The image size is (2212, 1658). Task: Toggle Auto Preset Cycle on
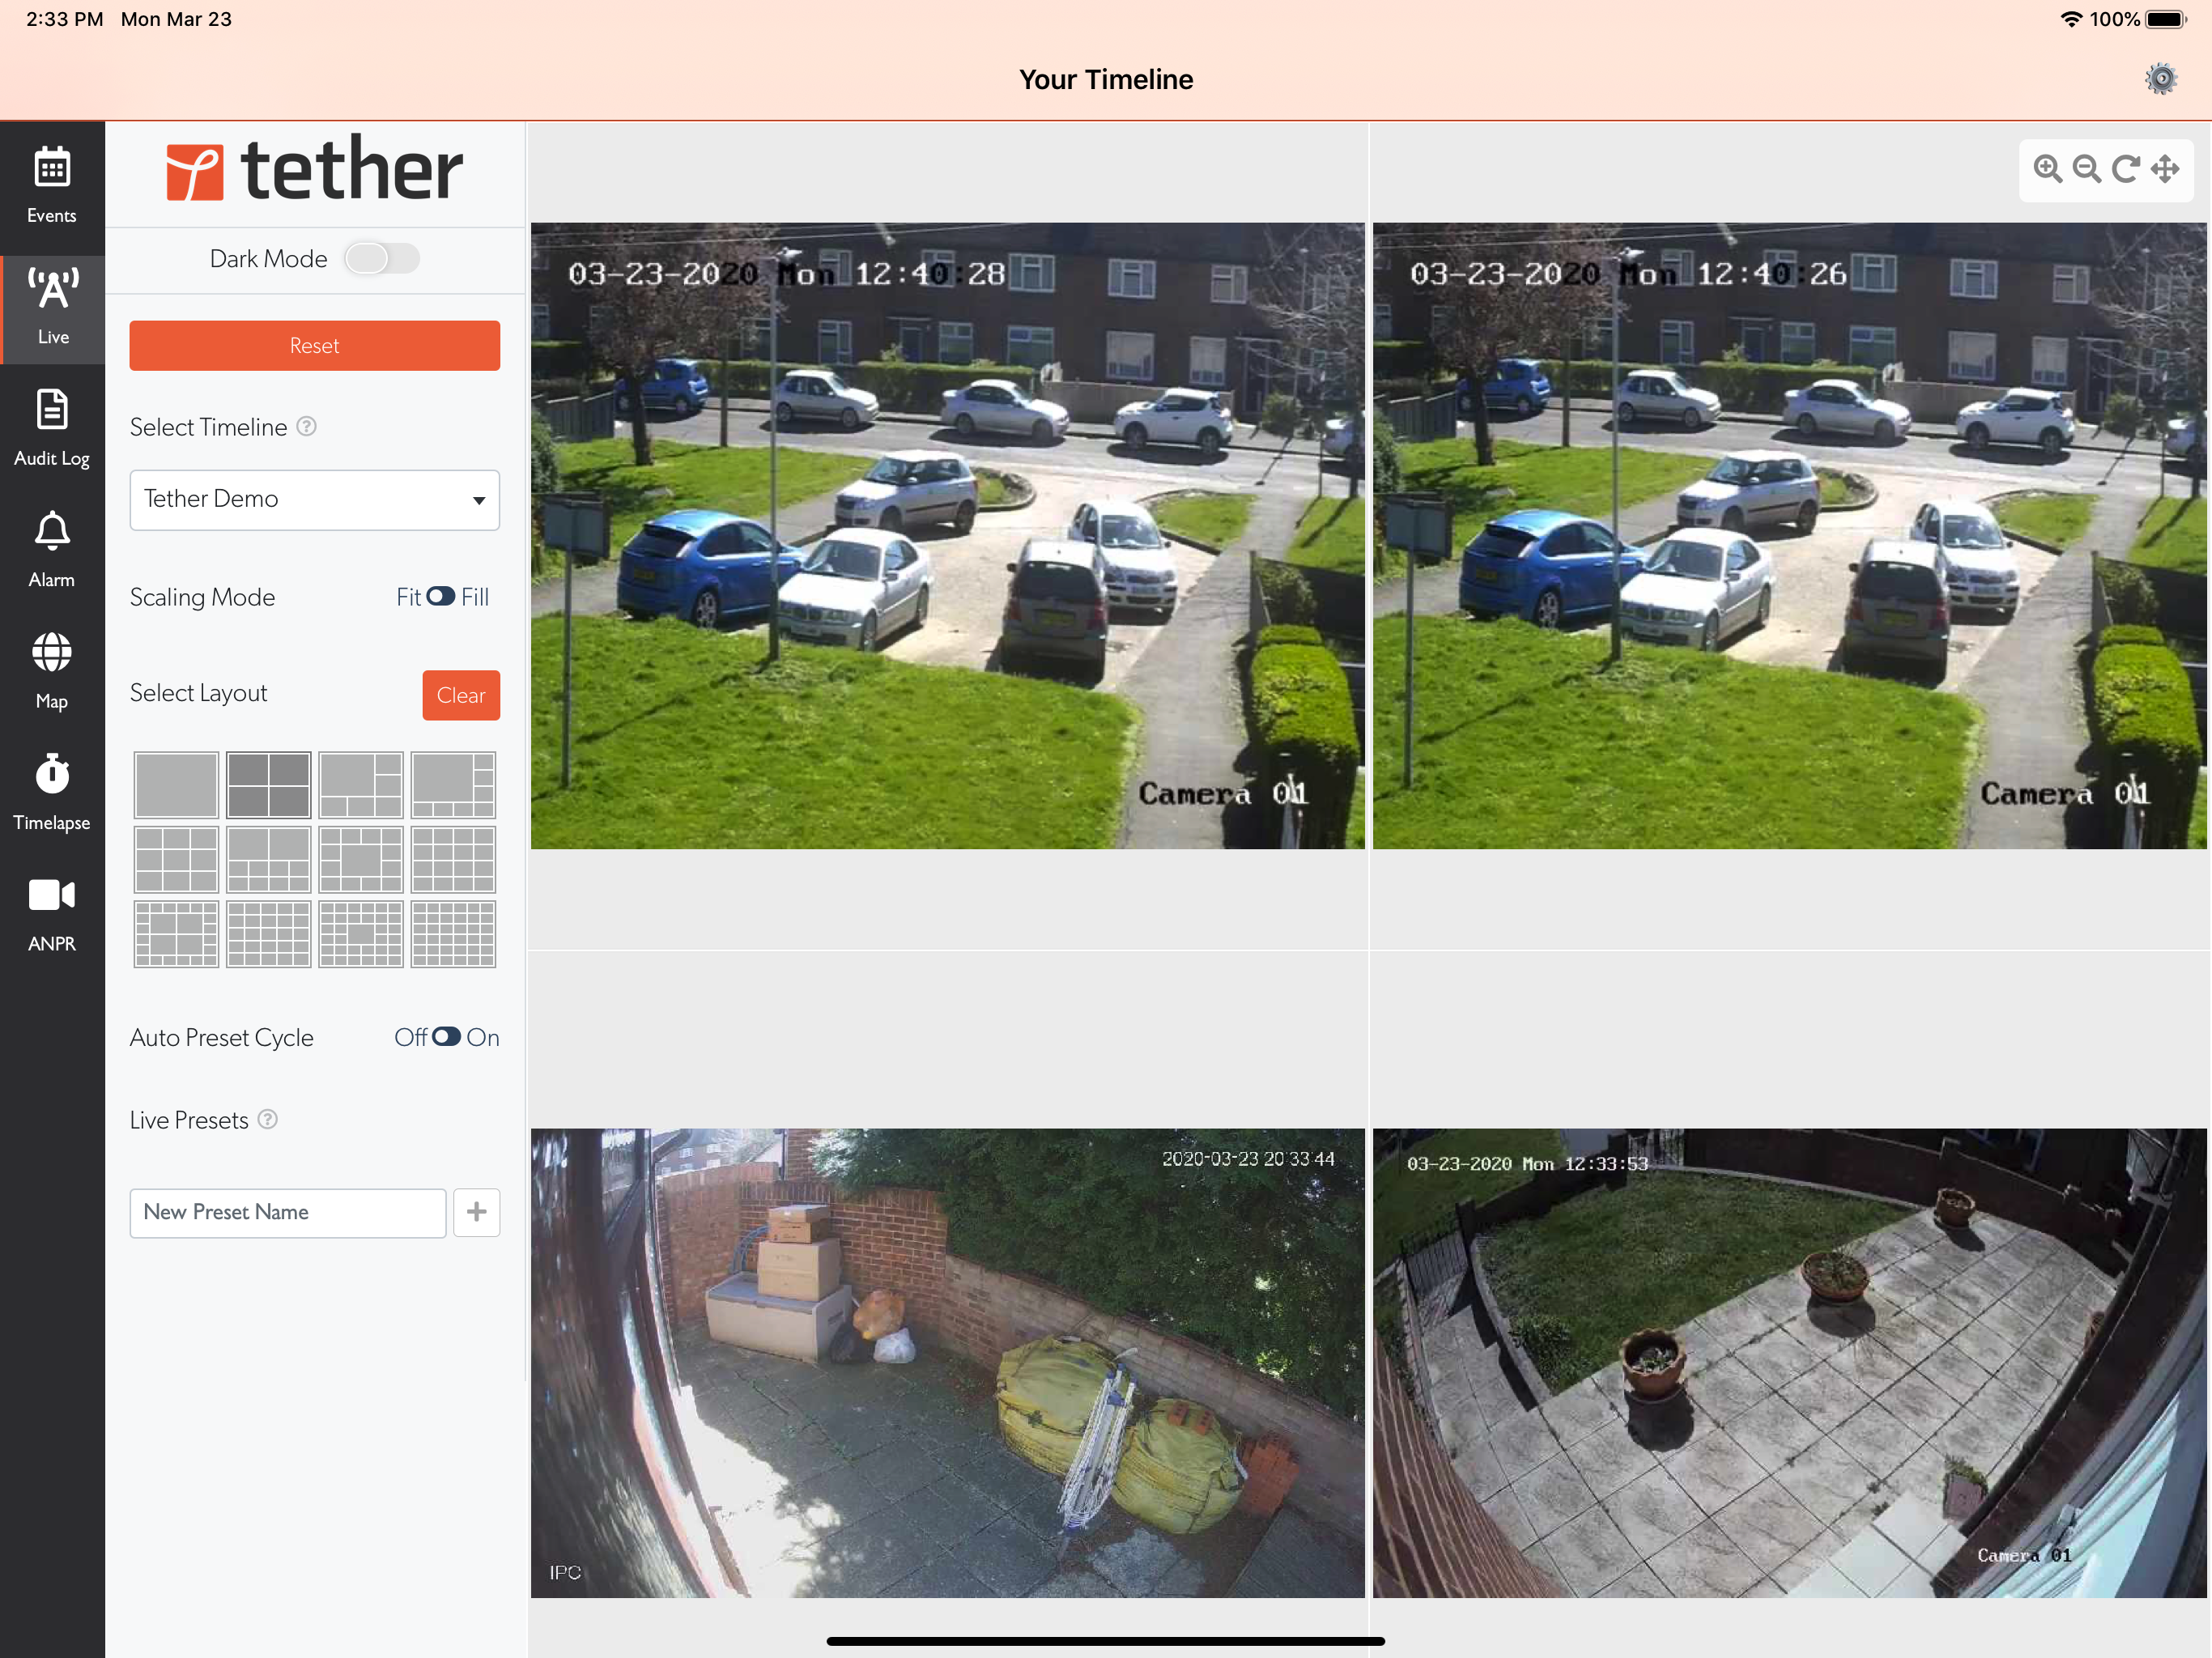pos(446,1037)
